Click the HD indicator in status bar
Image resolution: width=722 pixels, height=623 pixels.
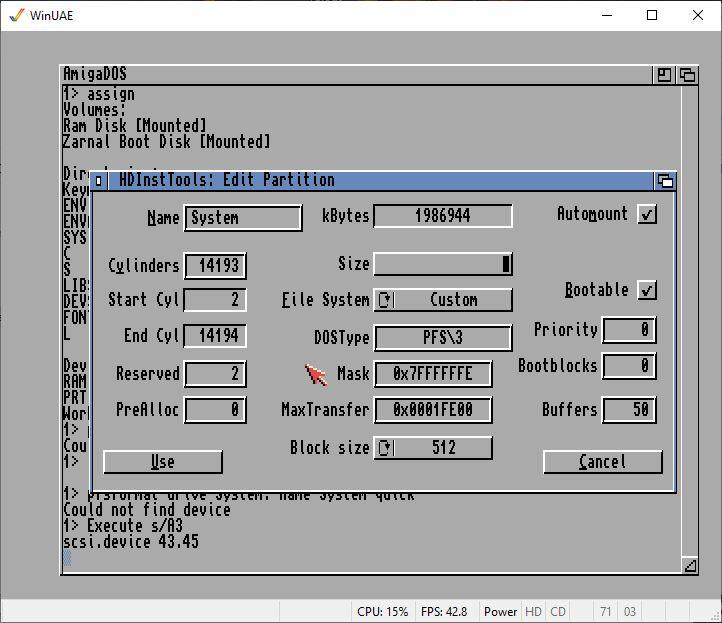pyautogui.click(x=533, y=611)
